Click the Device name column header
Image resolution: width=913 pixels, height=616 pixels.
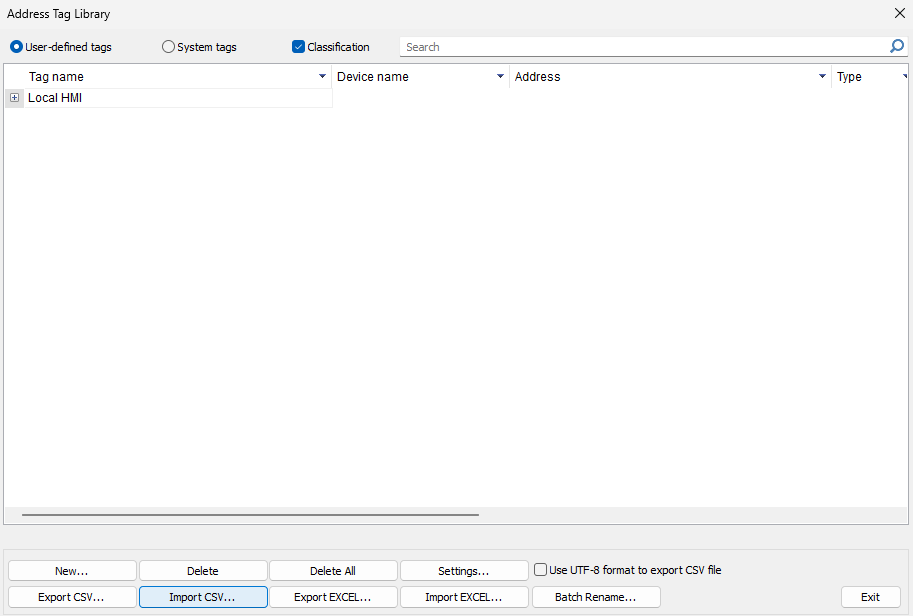pyautogui.click(x=420, y=76)
